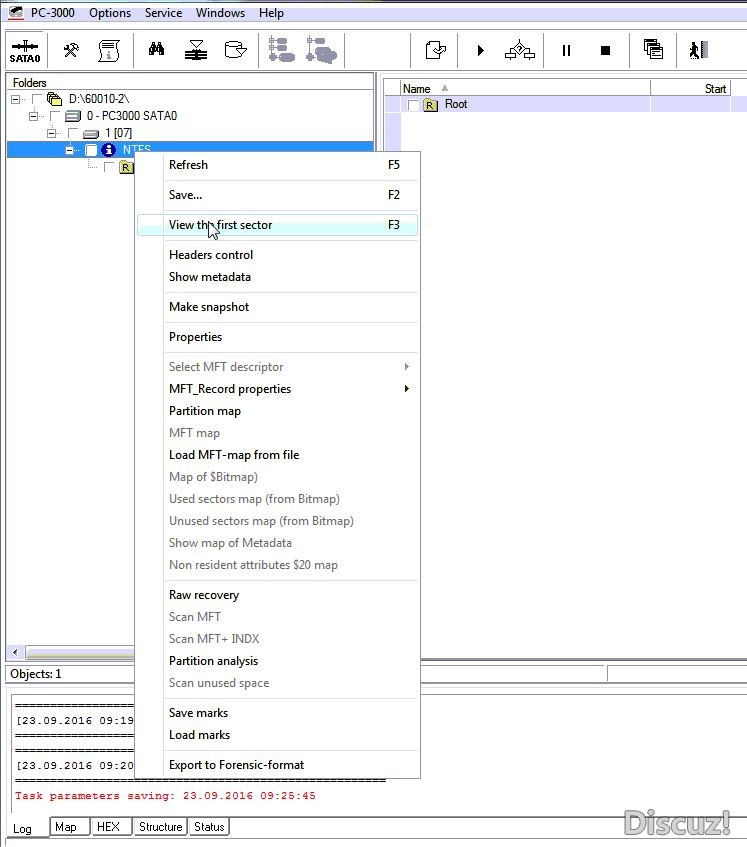
Task: Start the task with play button
Action: [x=480, y=50]
